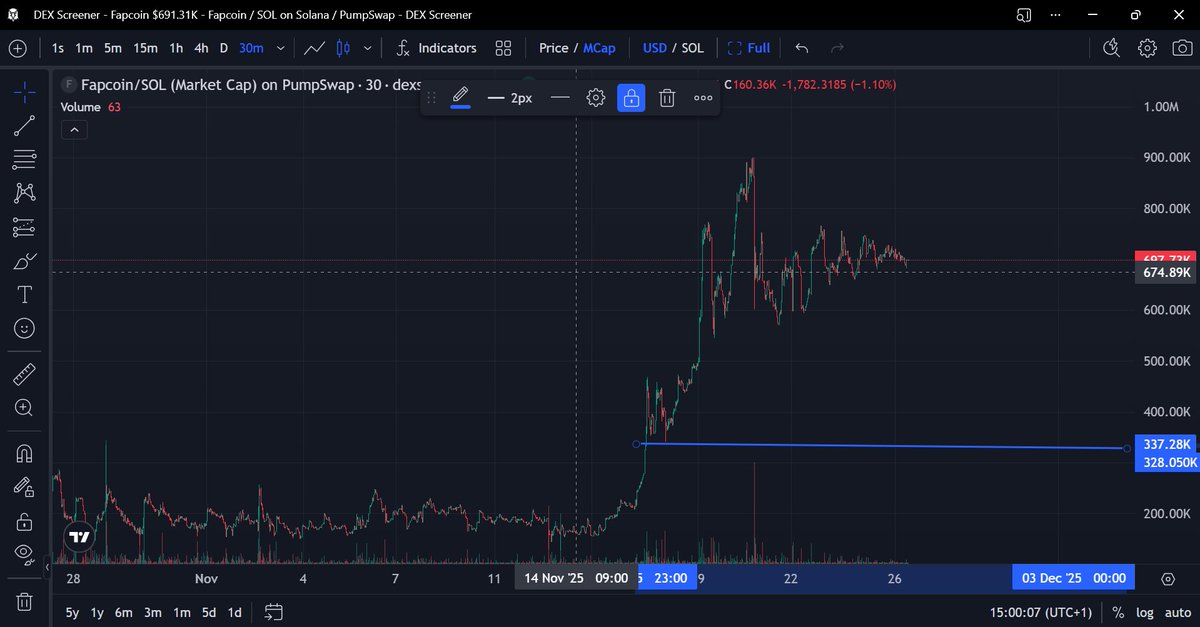Toggle the magnet mode
Viewport: 1200px width, 627px height.
[x=24, y=454]
